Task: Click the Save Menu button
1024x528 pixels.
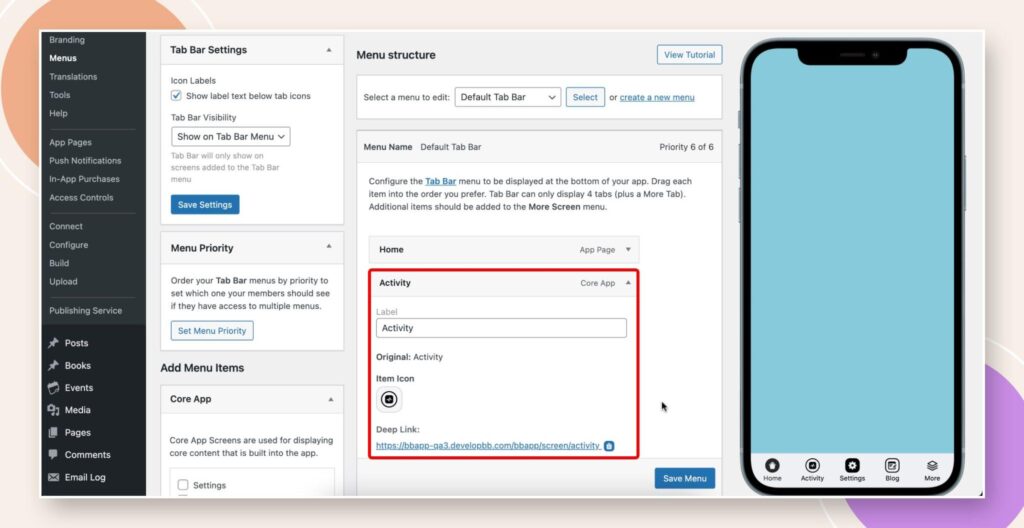Action: point(684,478)
